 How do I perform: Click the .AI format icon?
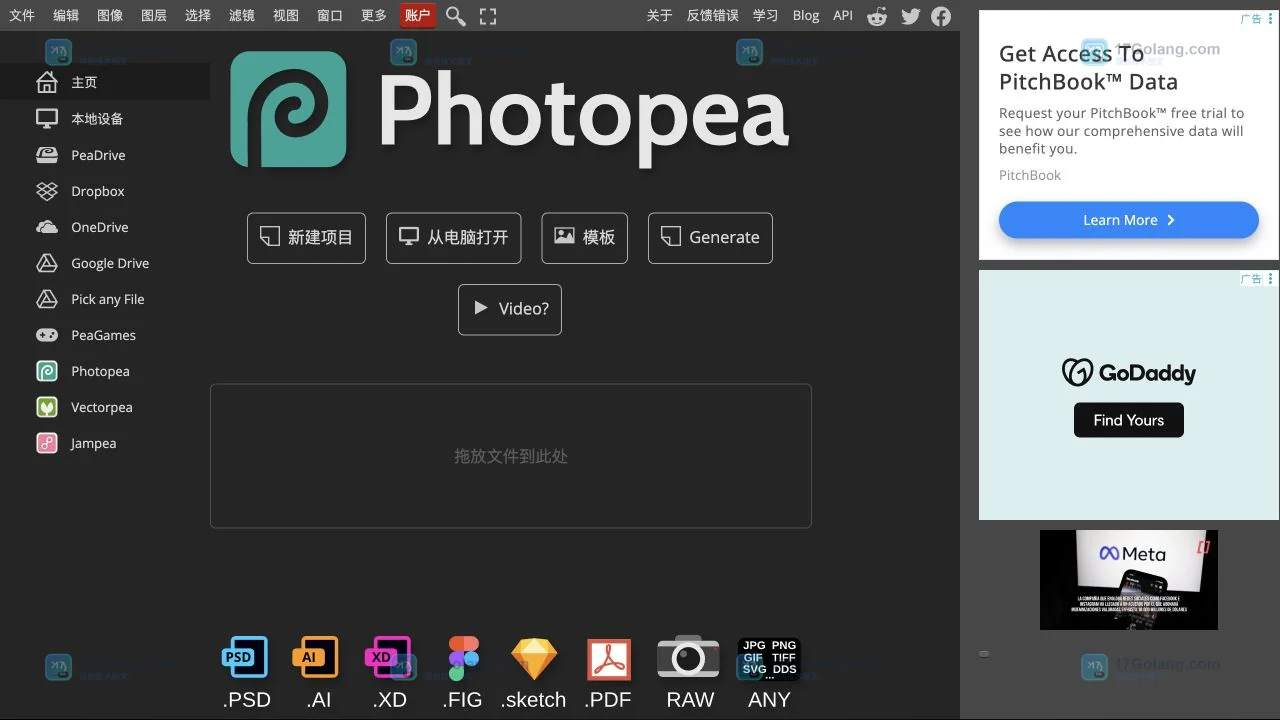[316, 657]
